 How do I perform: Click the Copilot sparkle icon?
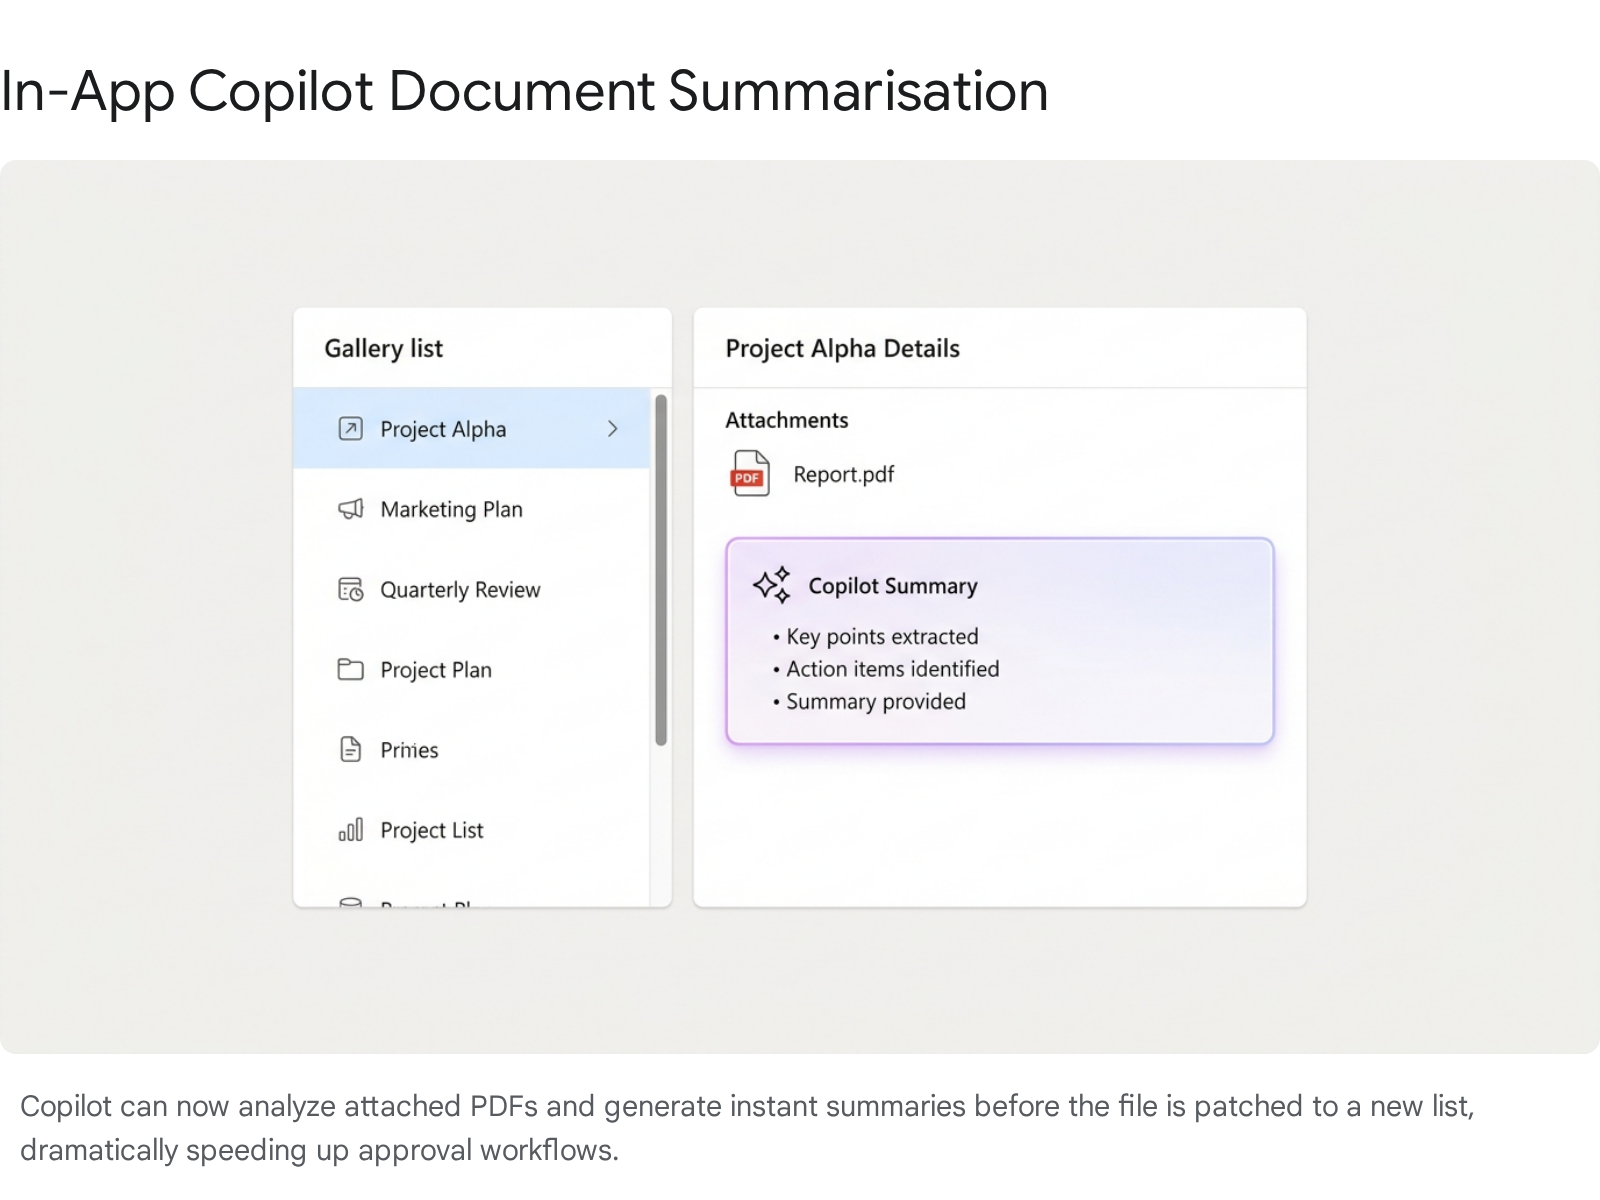point(772,585)
